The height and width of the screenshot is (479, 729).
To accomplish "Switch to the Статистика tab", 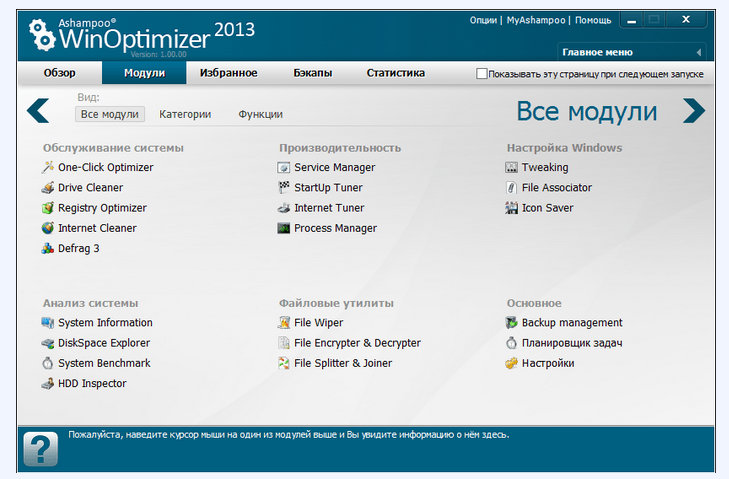I will (x=396, y=73).
